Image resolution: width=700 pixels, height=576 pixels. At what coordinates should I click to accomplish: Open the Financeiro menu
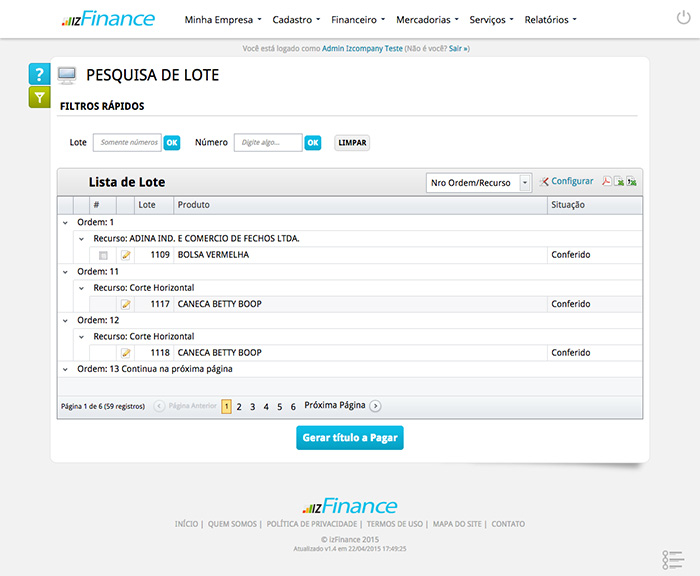(358, 19)
